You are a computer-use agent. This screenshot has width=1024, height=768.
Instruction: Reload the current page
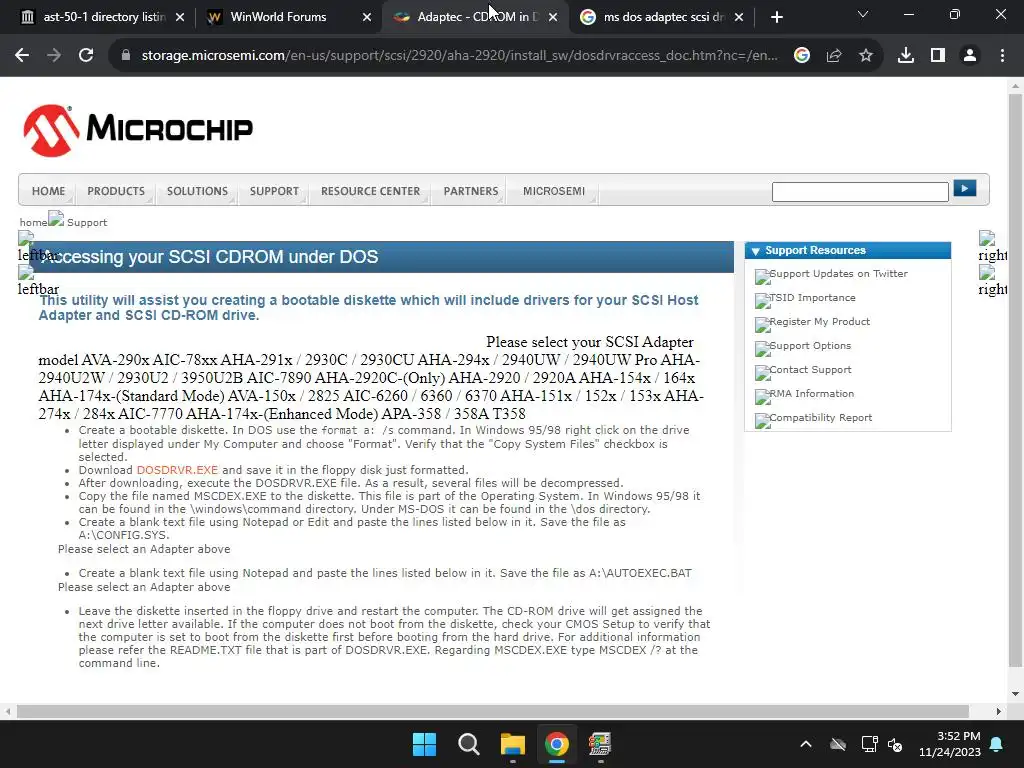point(86,56)
